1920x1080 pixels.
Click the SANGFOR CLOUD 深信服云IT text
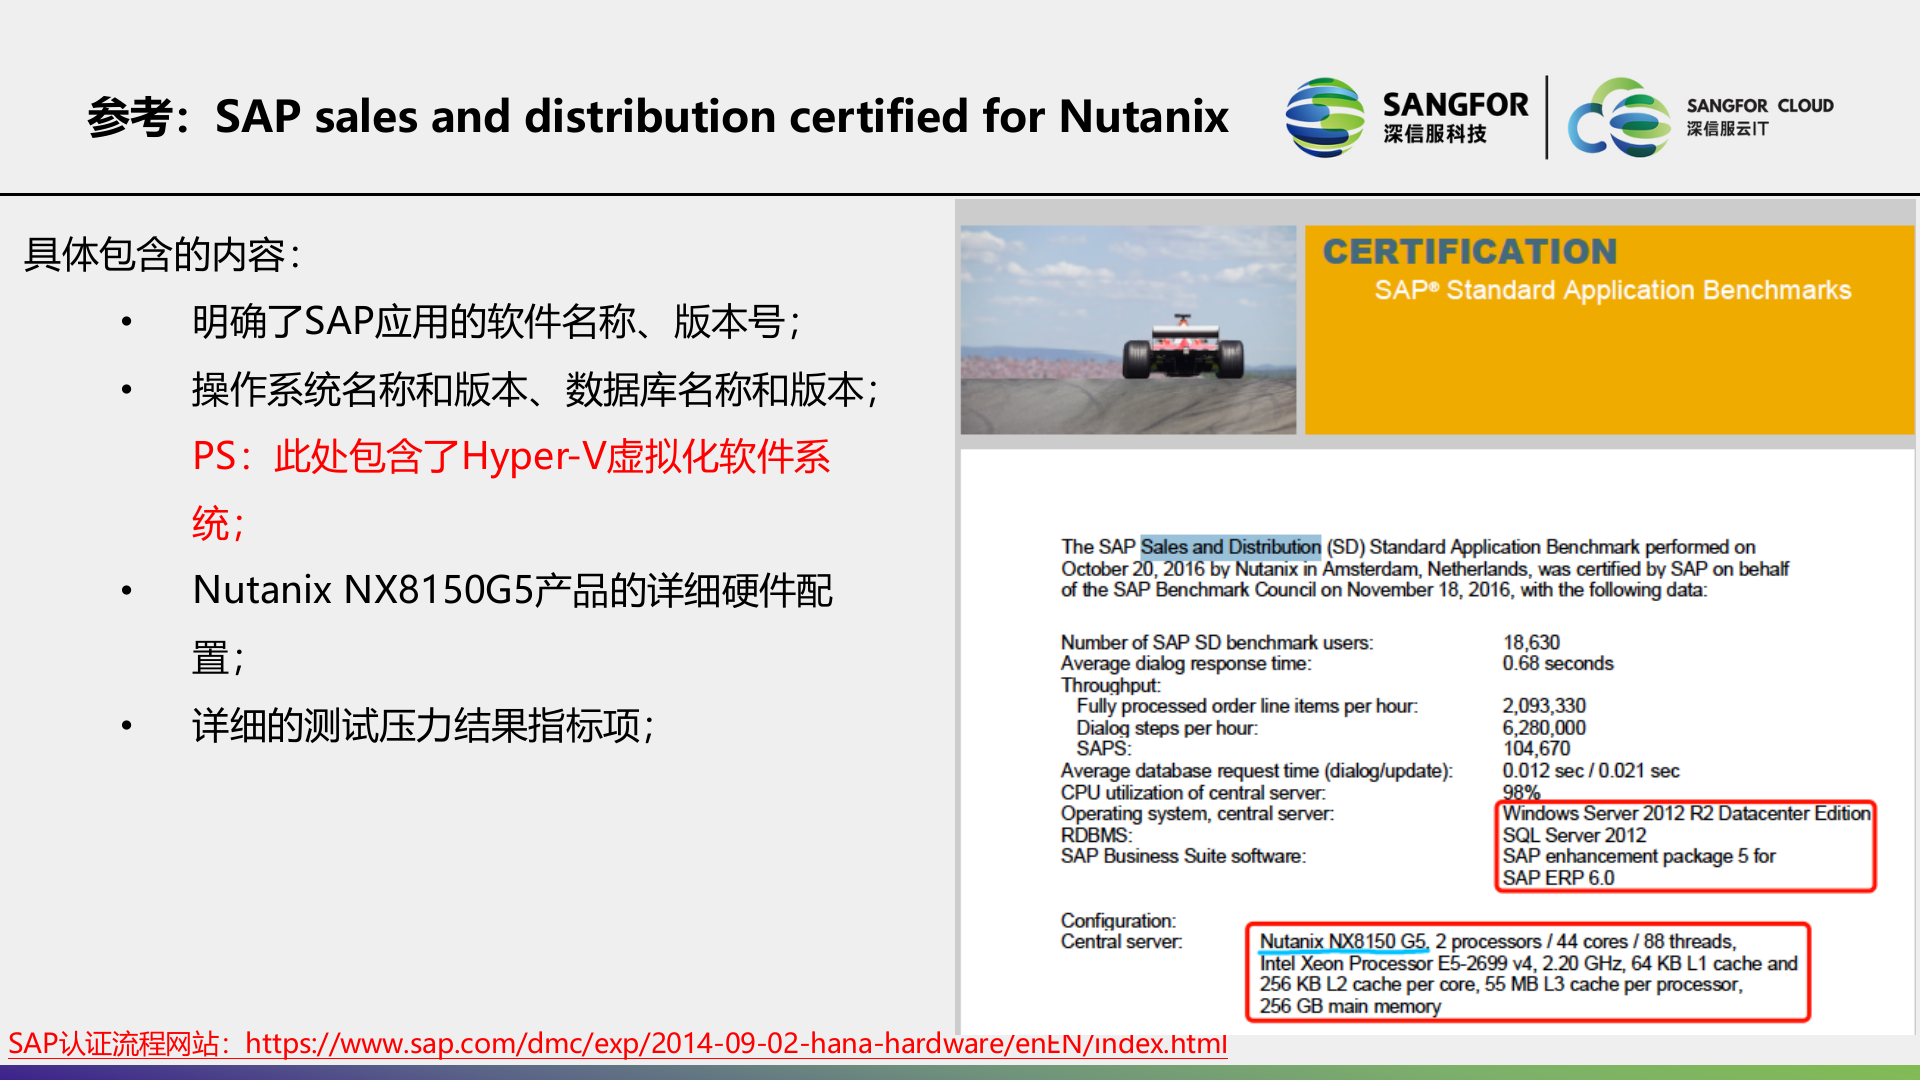(1759, 116)
